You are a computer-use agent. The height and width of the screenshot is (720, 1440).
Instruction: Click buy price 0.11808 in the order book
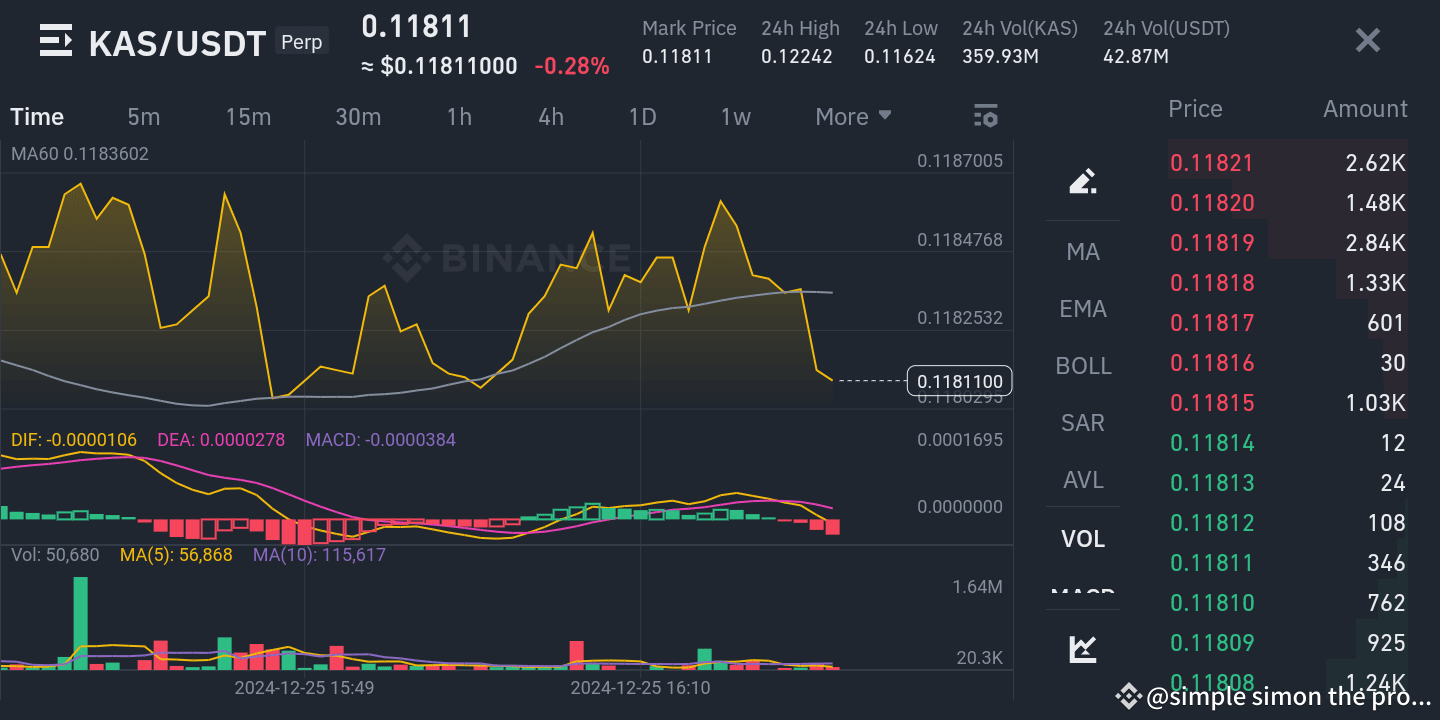click(1211, 682)
